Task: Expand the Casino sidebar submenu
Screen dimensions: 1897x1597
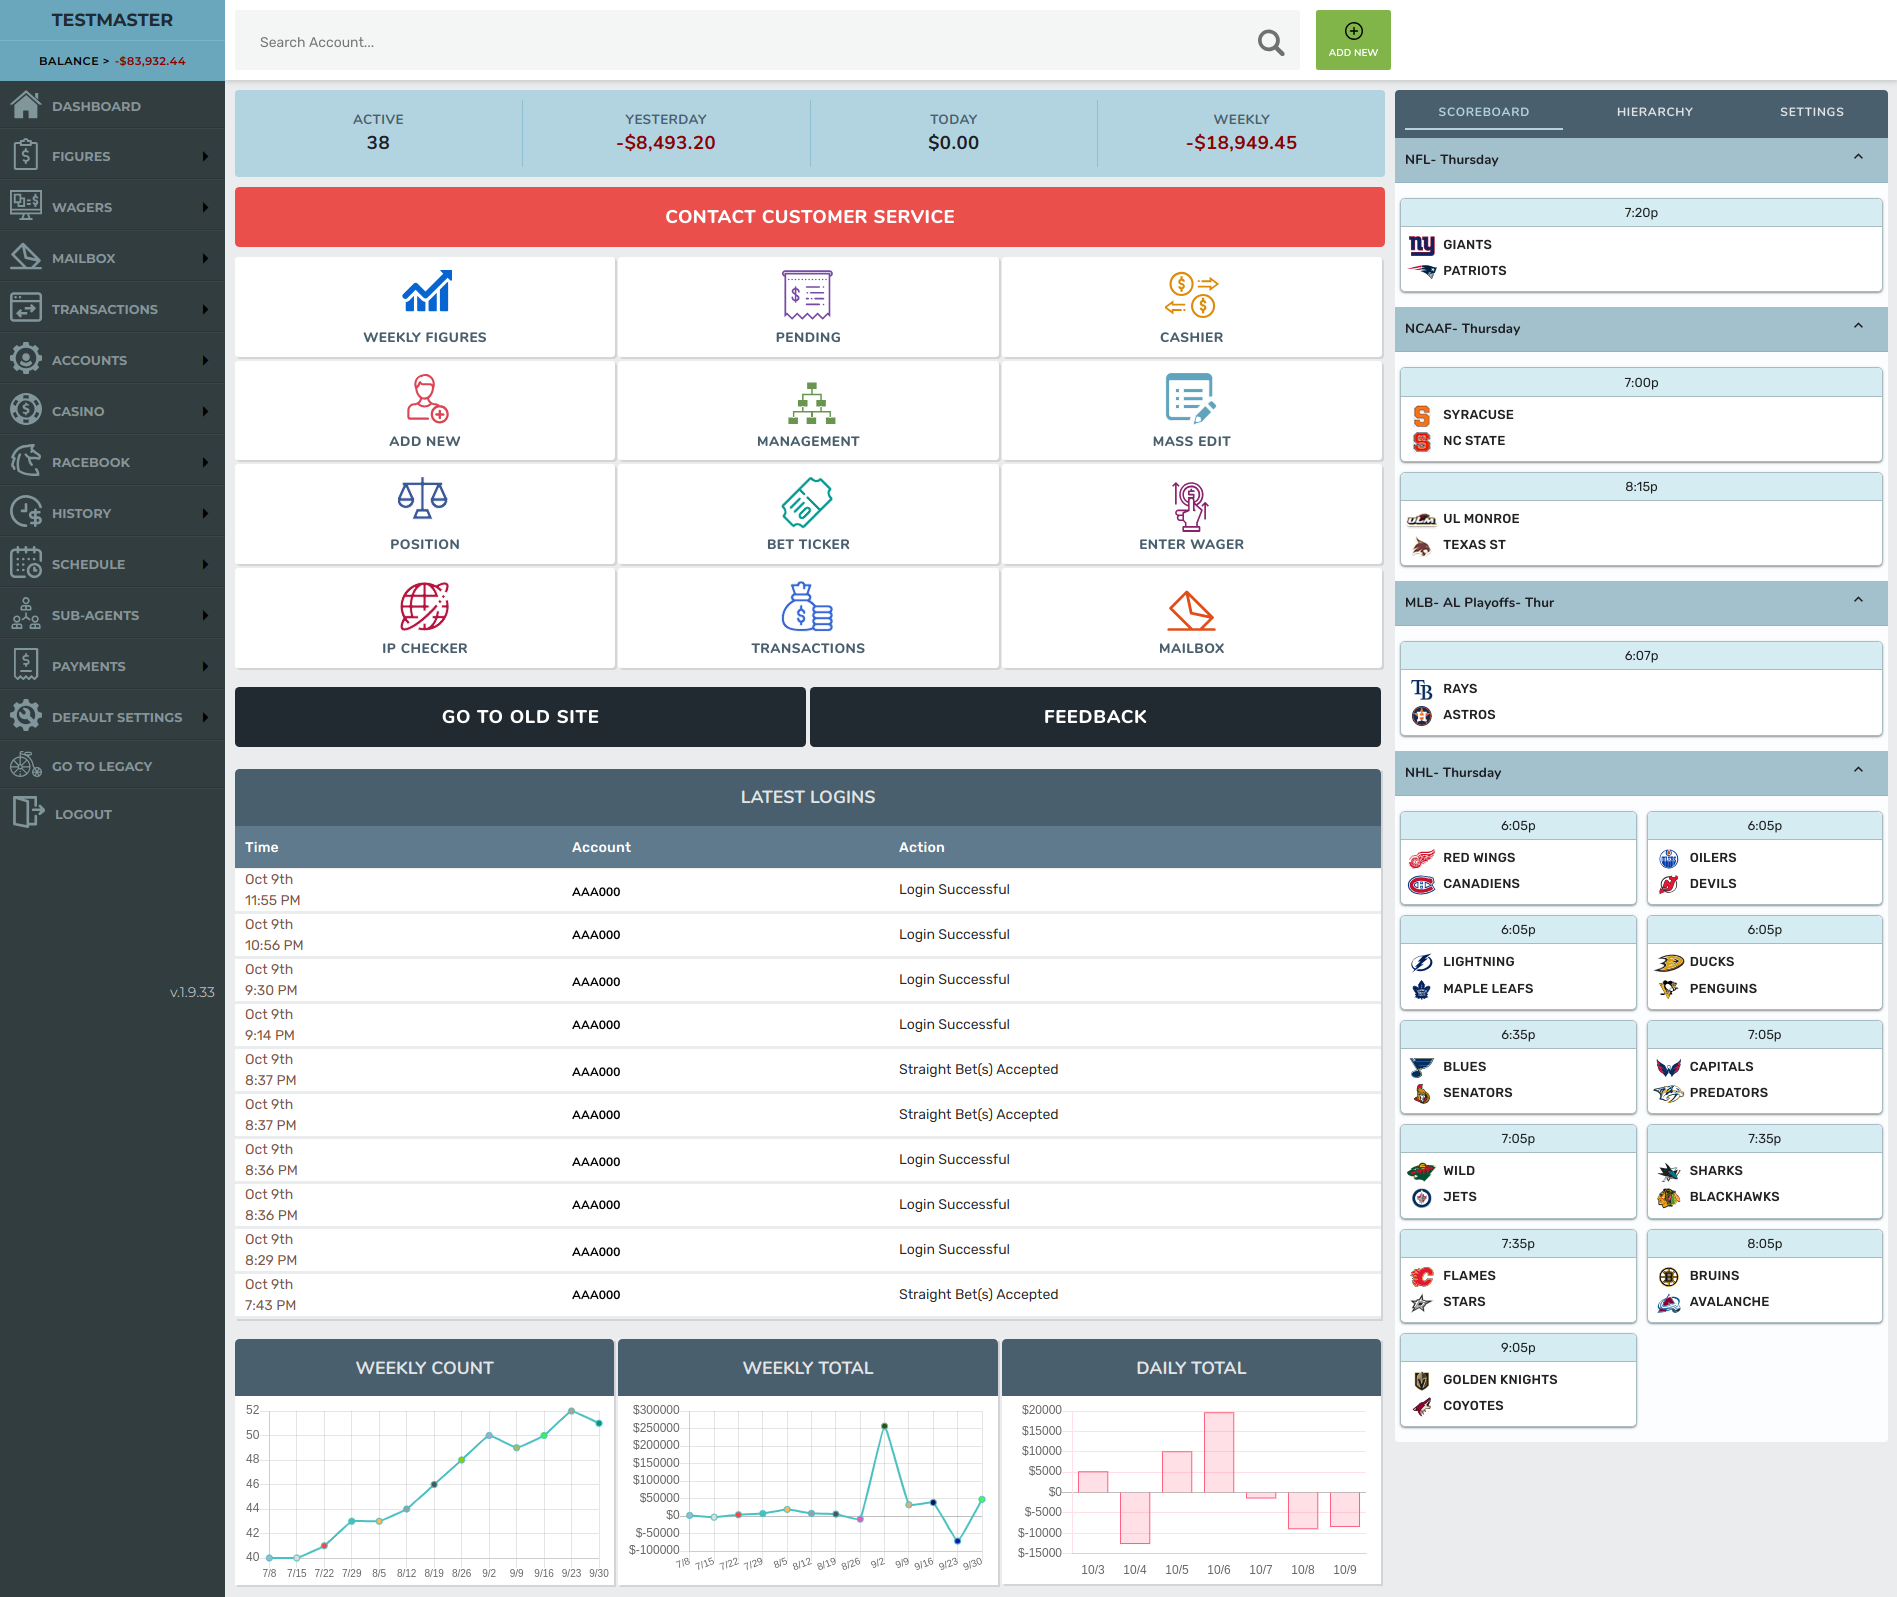Action: tap(205, 411)
